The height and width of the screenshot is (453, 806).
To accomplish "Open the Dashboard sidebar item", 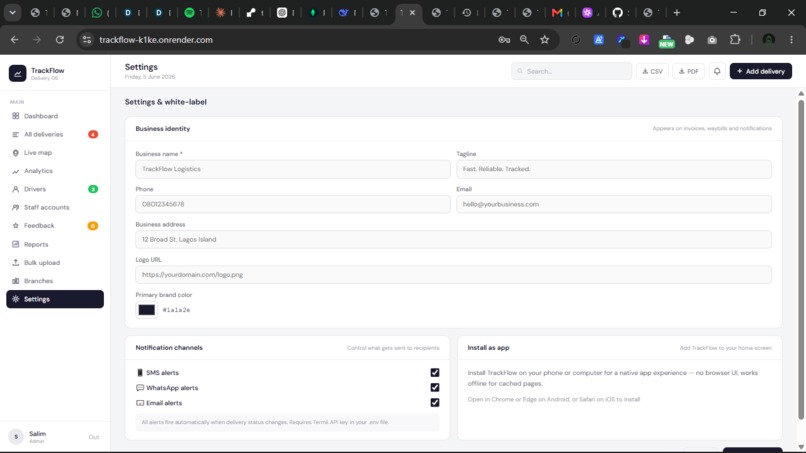I will (x=54, y=116).
